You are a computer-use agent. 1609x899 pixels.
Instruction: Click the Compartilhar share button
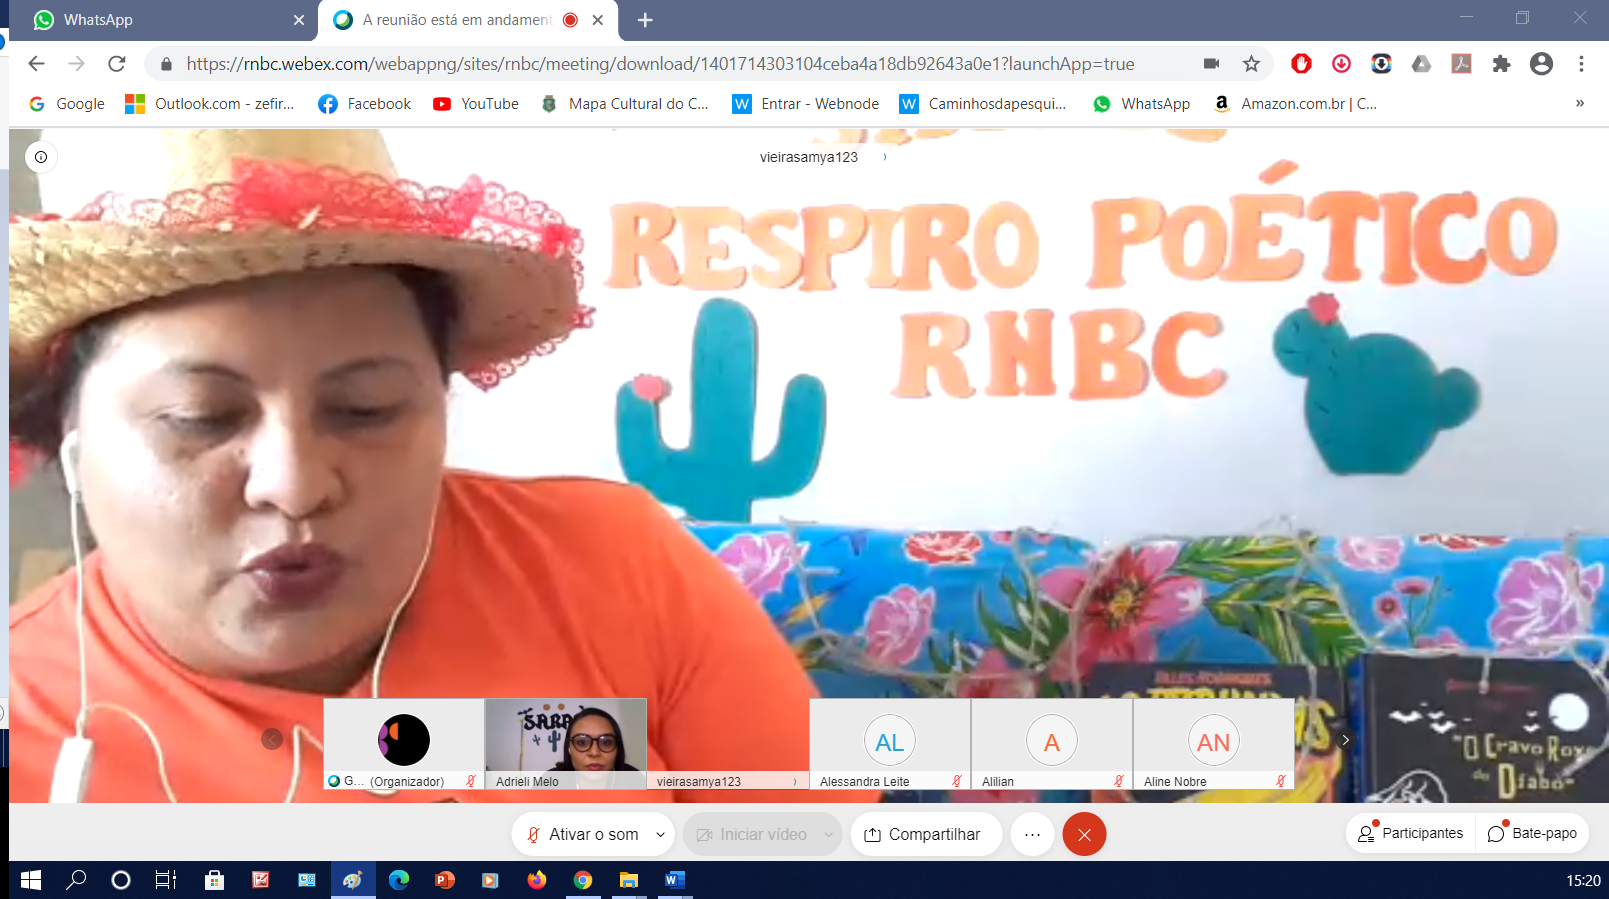click(x=925, y=834)
